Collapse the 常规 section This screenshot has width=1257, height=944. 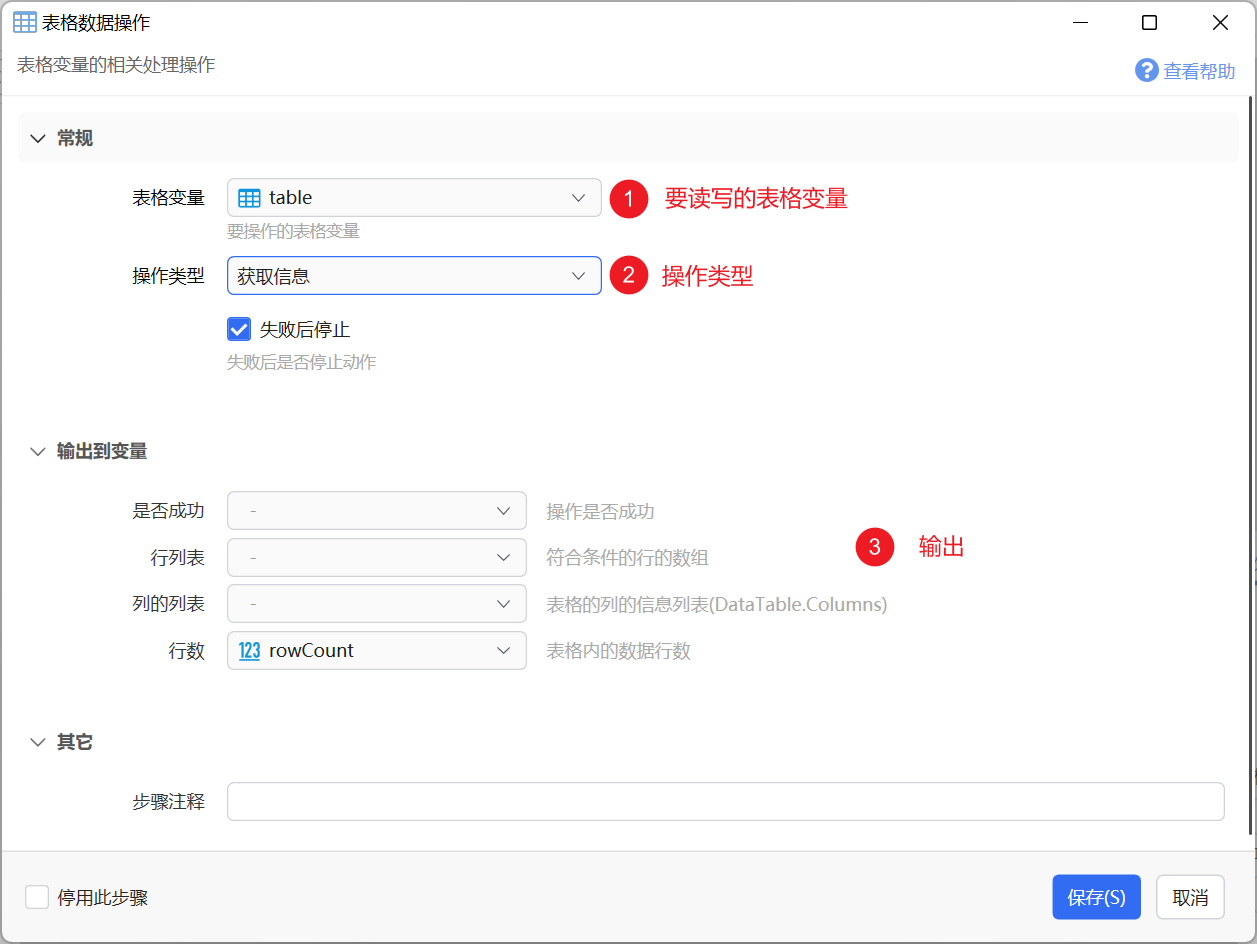point(38,139)
